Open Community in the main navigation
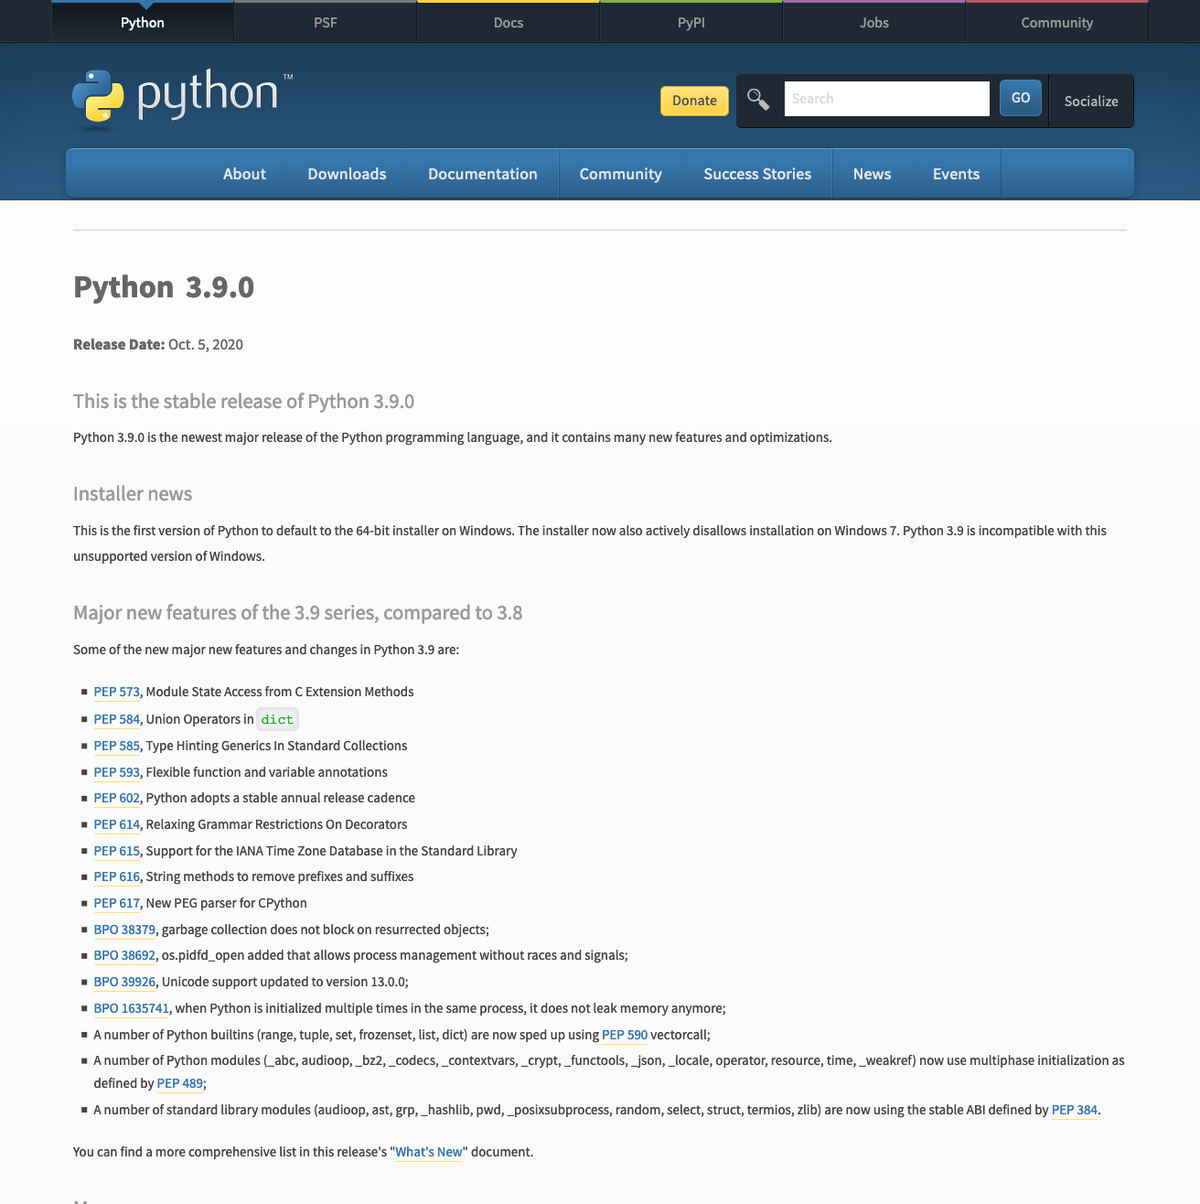 (620, 173)
